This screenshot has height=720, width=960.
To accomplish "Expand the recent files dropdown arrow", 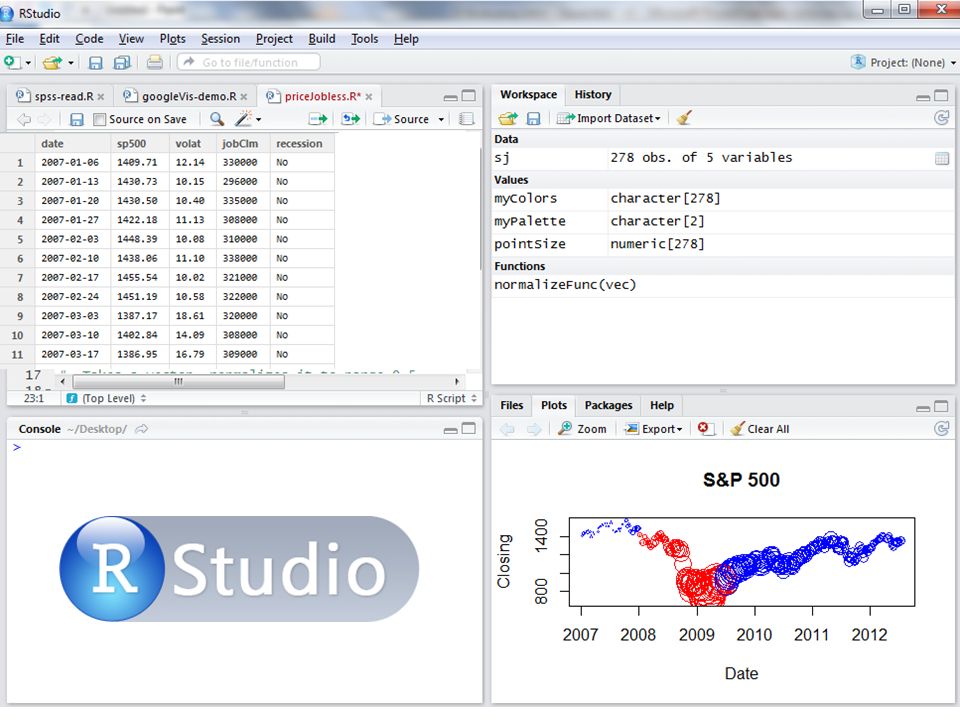I will [x=71, y=63].
